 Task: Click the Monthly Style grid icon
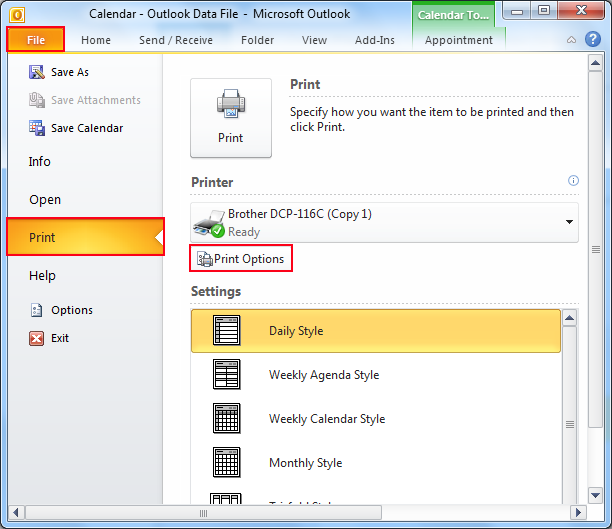pos(226,463)
